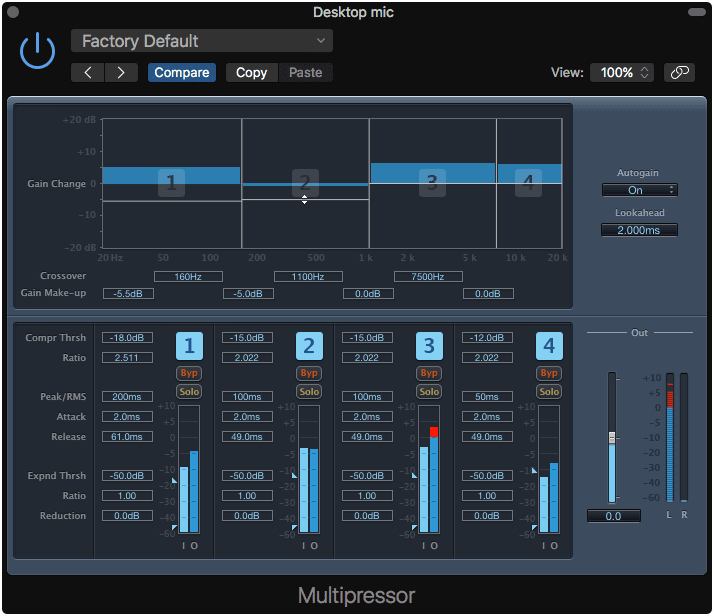
Task: Select band 1 handle in graph
Action: pyautogui.click(x=171, y=183)
